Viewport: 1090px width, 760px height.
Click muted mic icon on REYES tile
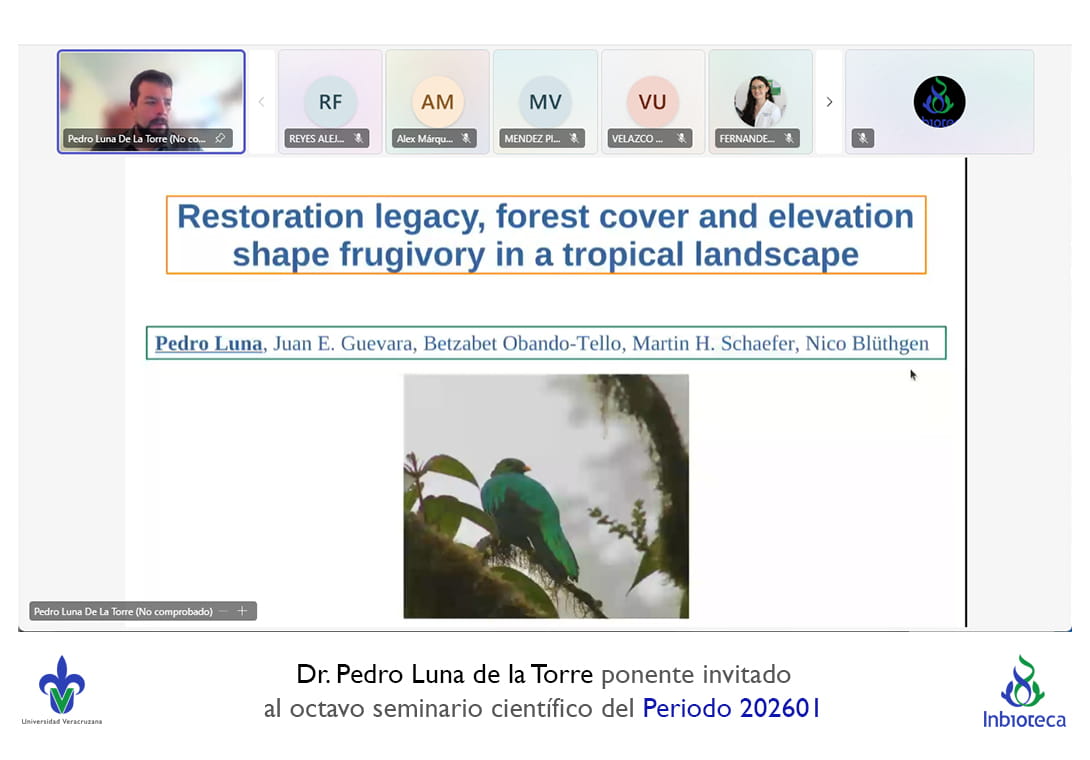click(x=358, y=139)
